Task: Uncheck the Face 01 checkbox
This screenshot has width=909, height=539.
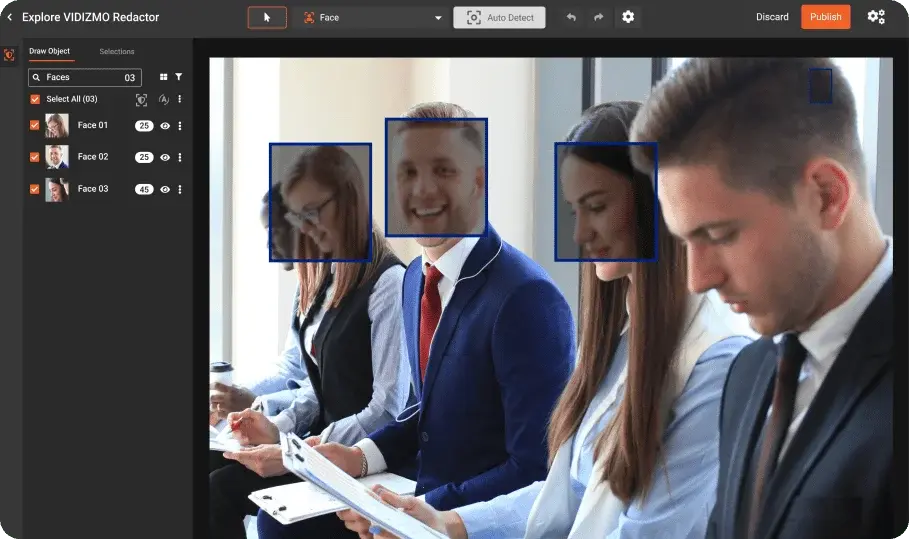Action: click(35, 126)
